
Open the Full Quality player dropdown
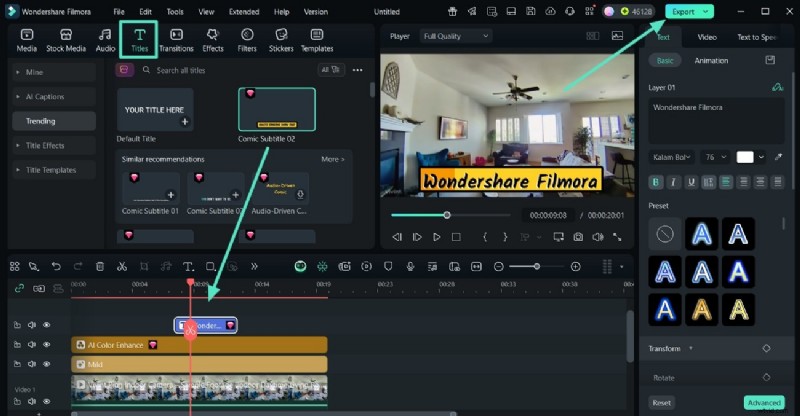pyautogui.click(x=456, y=36)
